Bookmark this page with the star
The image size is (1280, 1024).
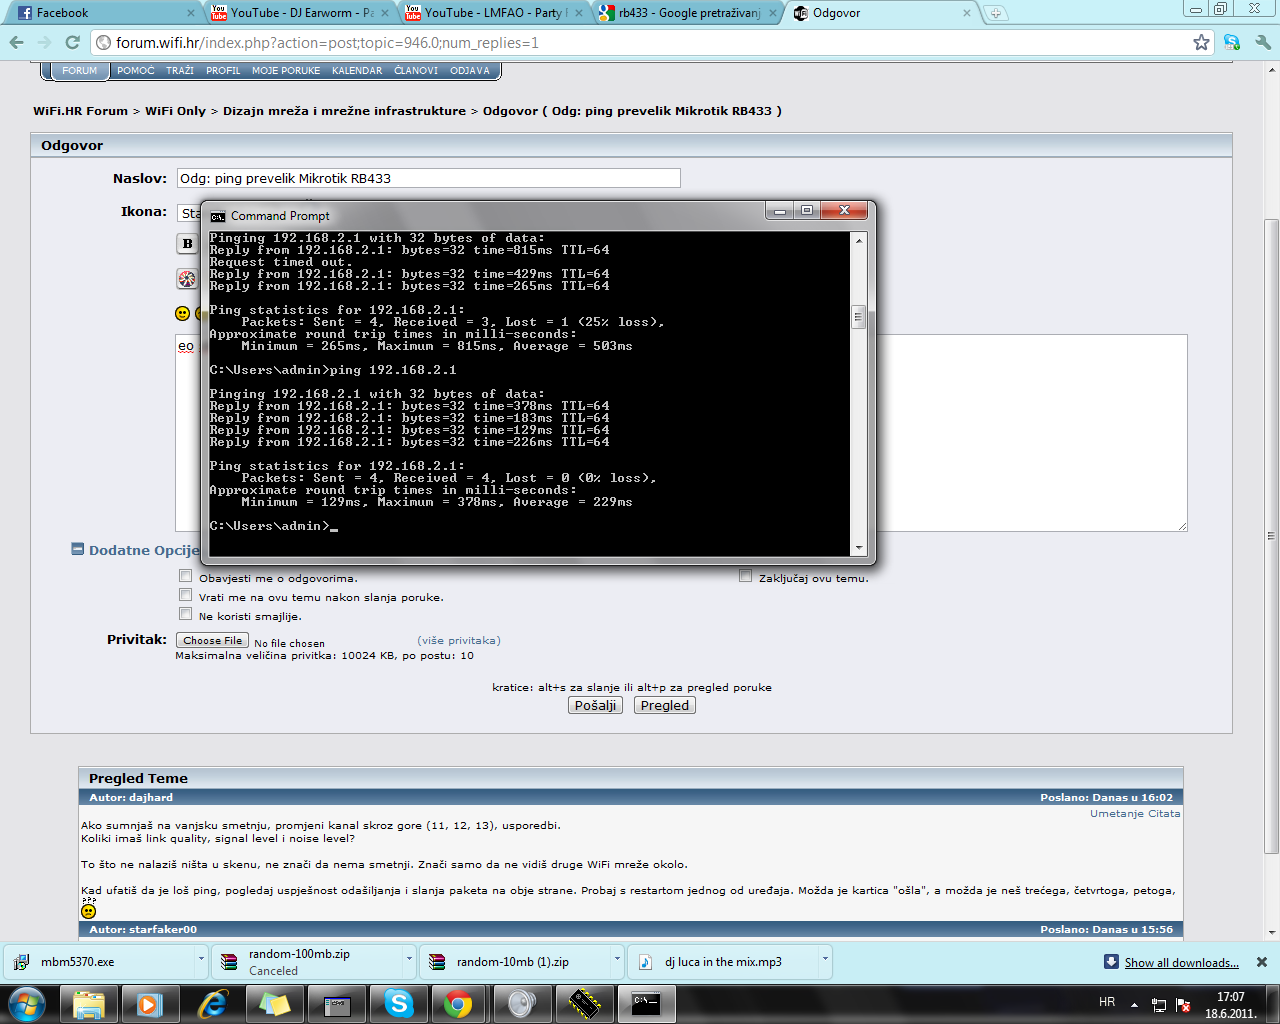point(1201,43)
